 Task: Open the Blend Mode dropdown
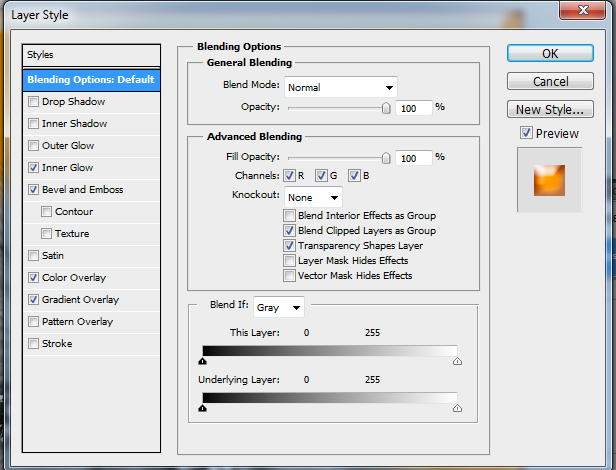[340, 88]
